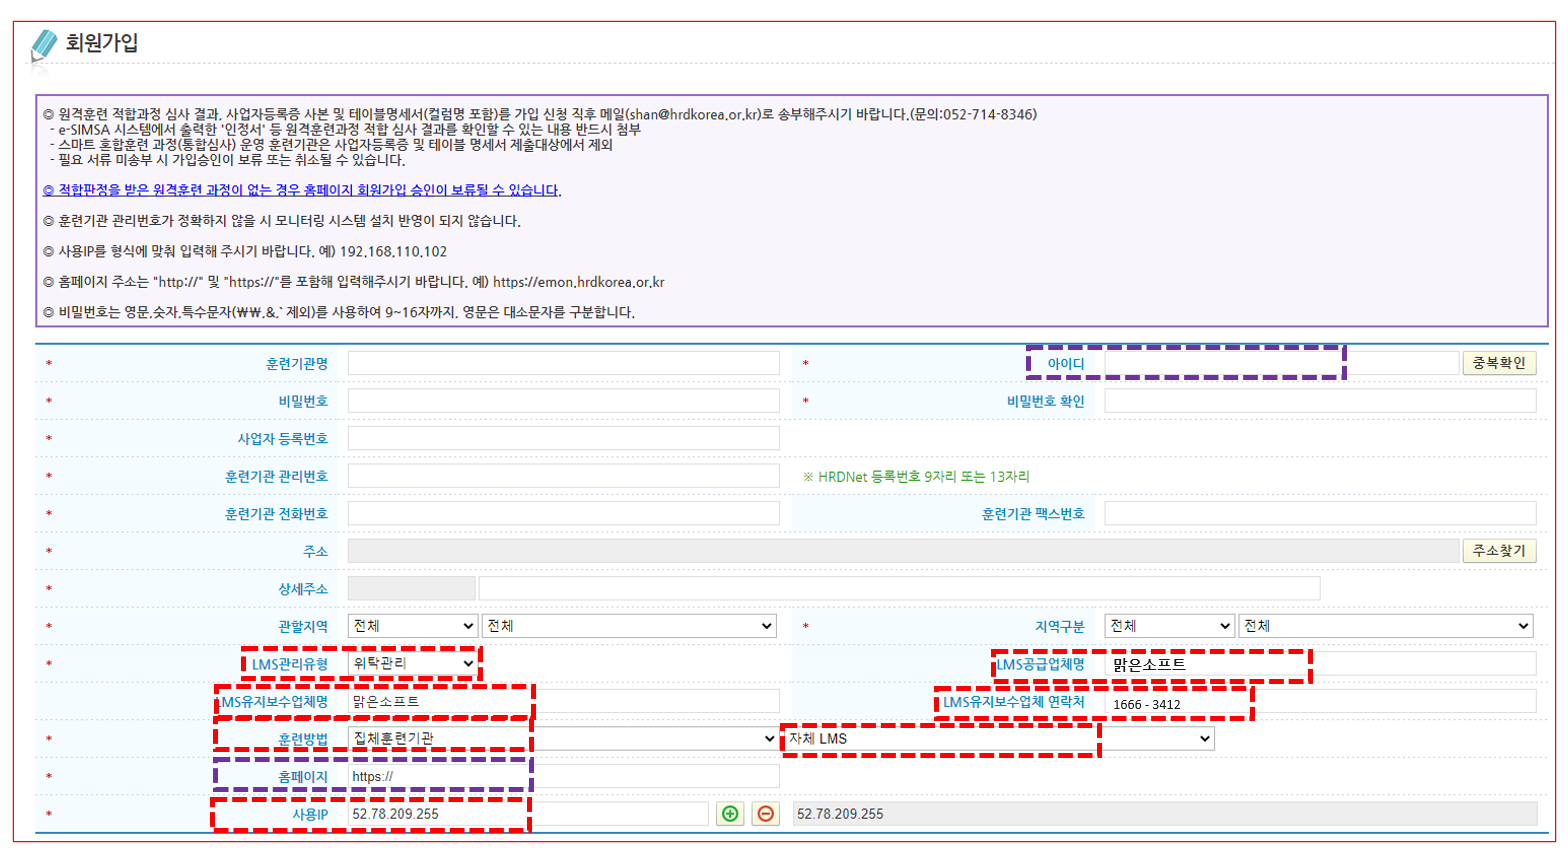Open the blue underlined 적합판정 notice link
The width and height of the screenshot is (1568, 866).
301,190
